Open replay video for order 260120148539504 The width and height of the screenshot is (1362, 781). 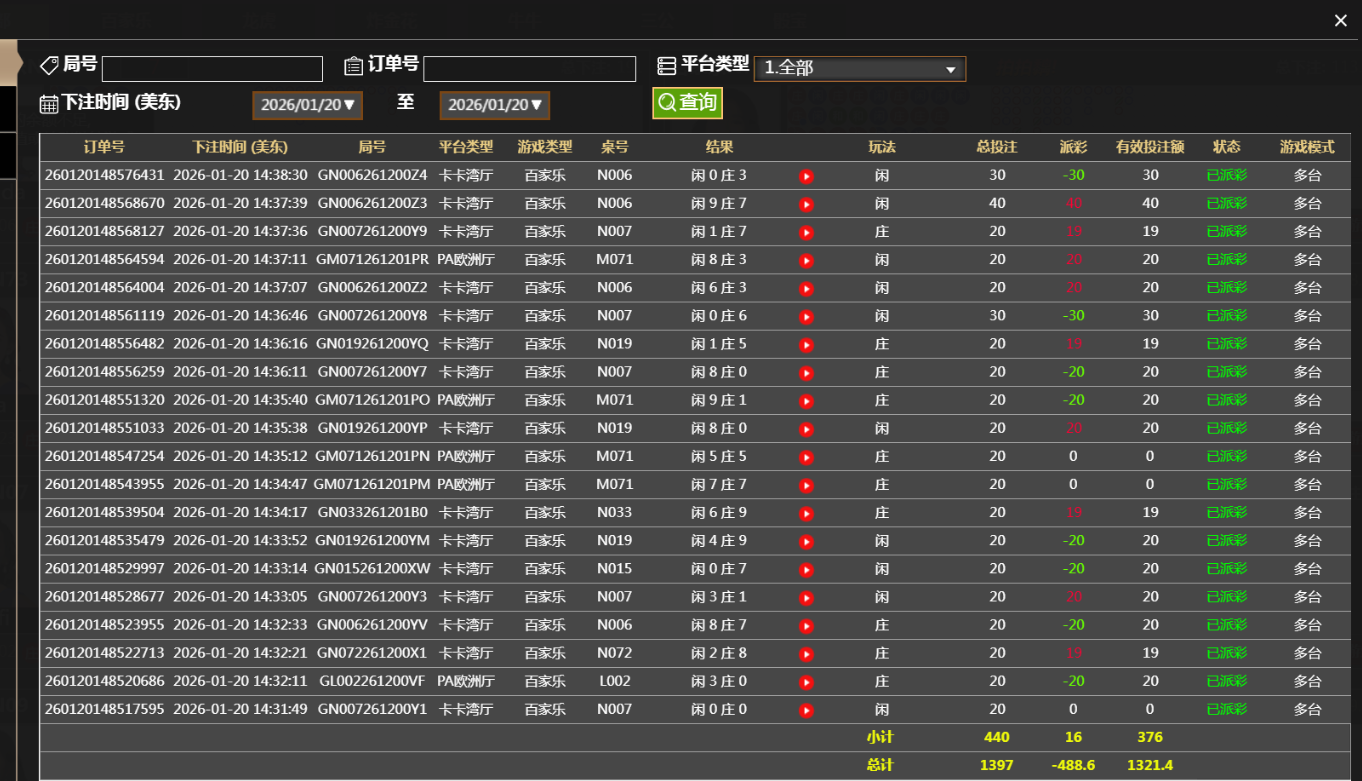pos(806,513)
